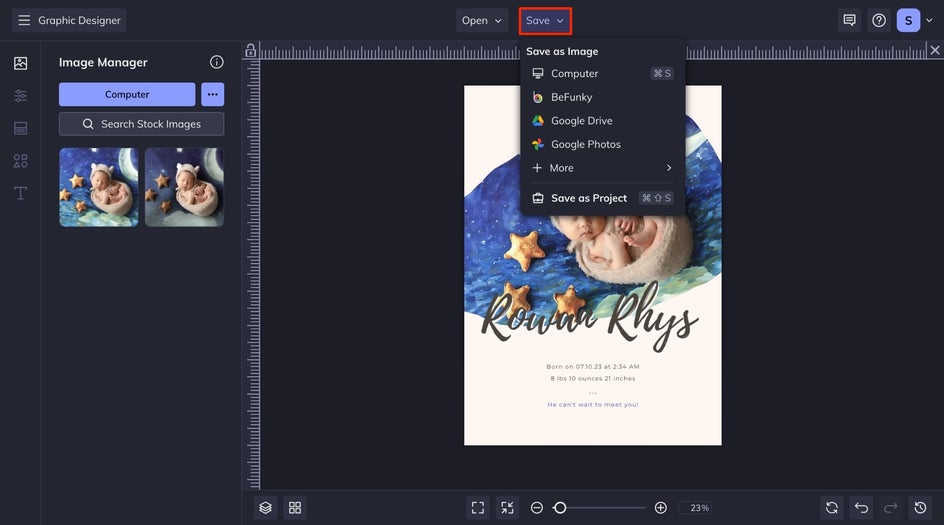Undo the last action

861,508
